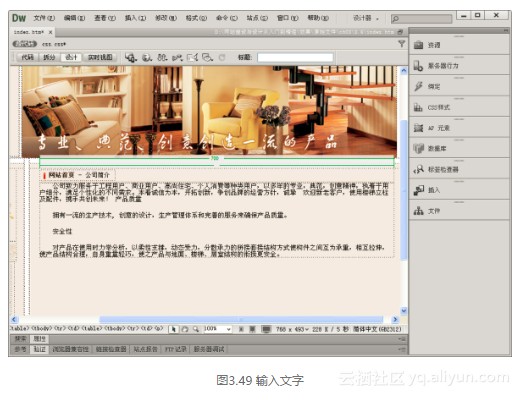Open the 100% zoom level dropdown
Viewport: 520px width, 397px height.
point(217,329)
